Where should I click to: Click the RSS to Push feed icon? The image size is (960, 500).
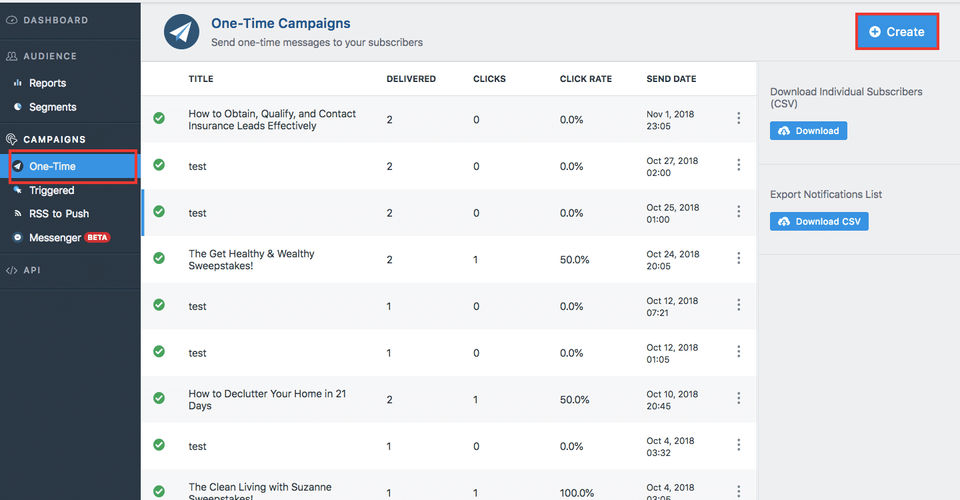(18, 214)
